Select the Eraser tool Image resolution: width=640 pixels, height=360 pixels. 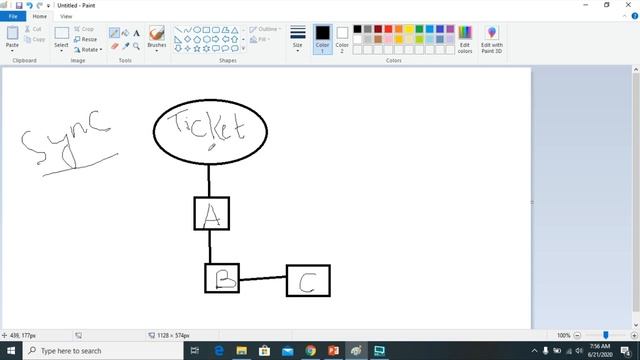[114, 46]
